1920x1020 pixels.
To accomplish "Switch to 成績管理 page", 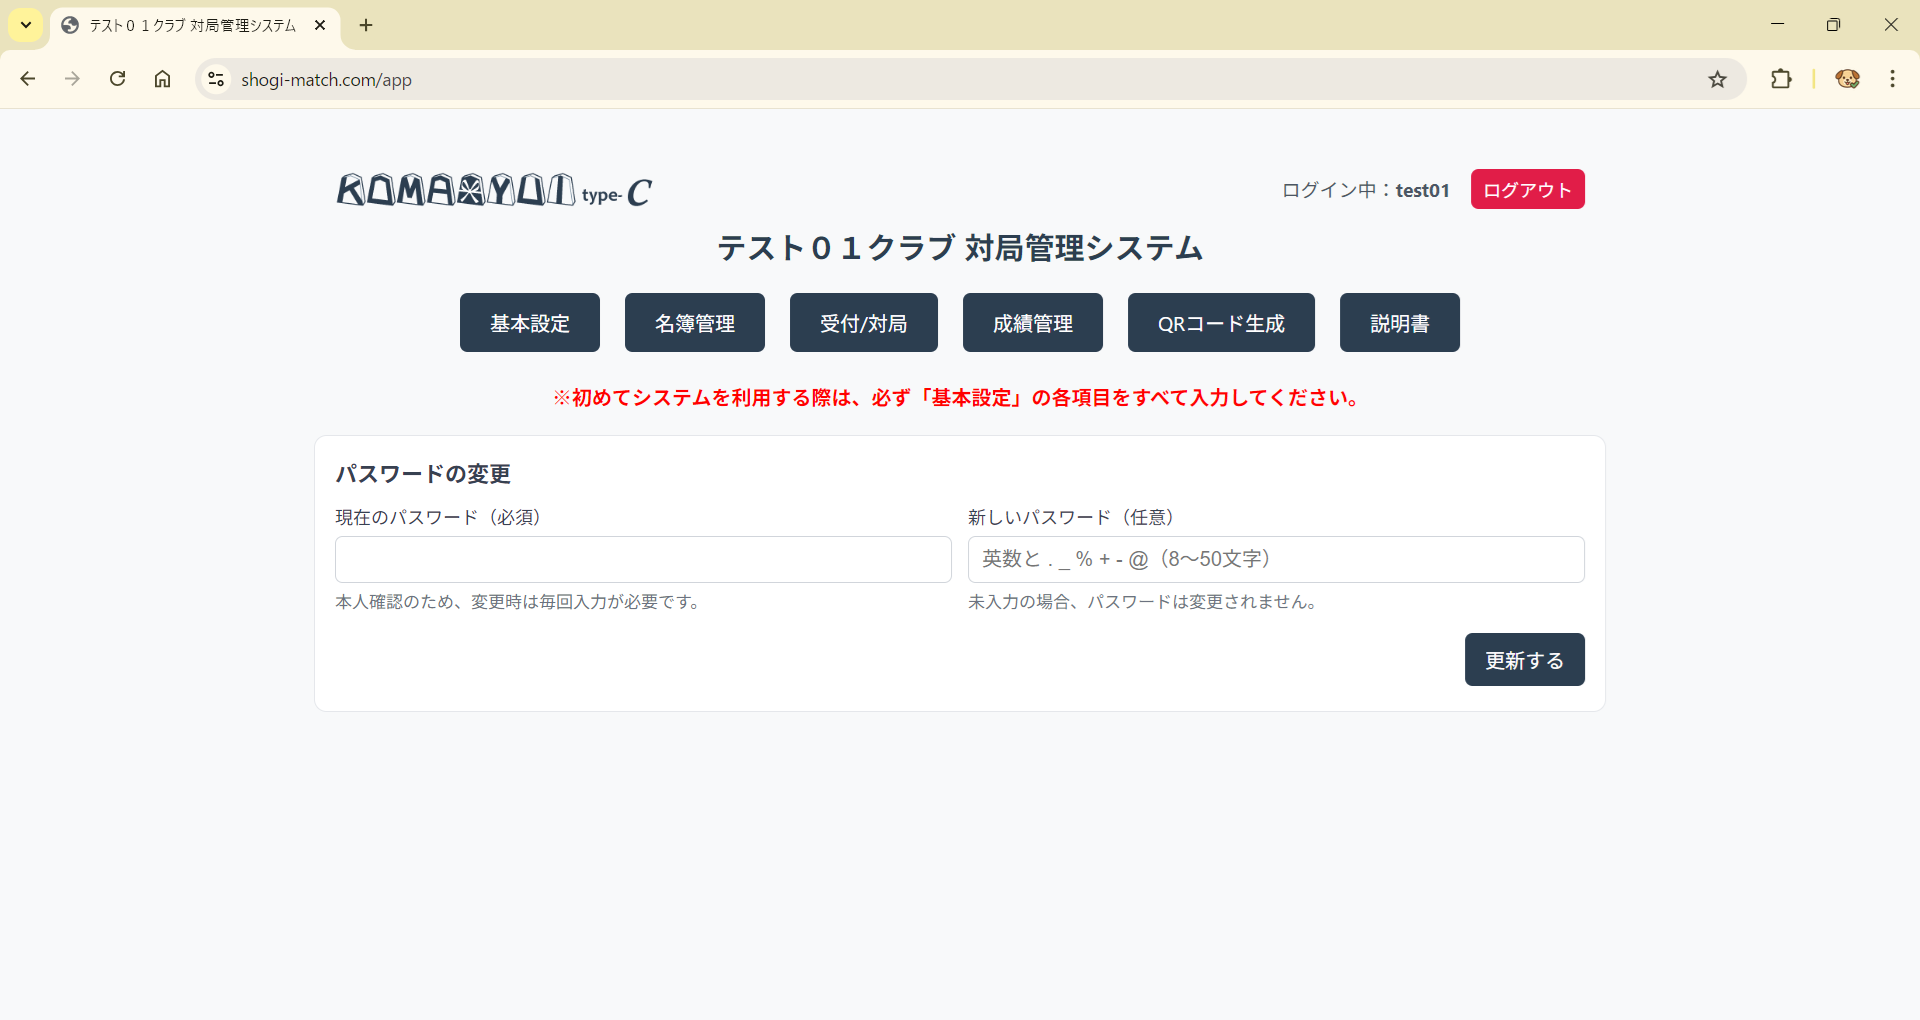I will coord(1032,323).
